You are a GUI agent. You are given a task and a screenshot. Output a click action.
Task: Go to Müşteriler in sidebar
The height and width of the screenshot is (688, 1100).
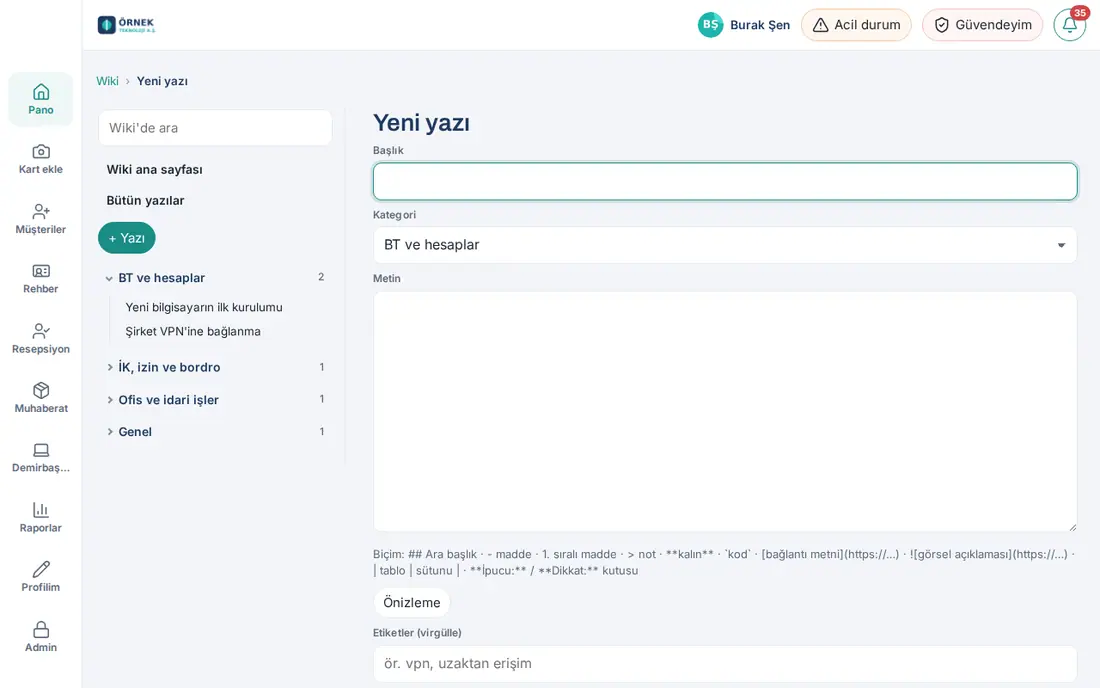click(x=41, y=219)
